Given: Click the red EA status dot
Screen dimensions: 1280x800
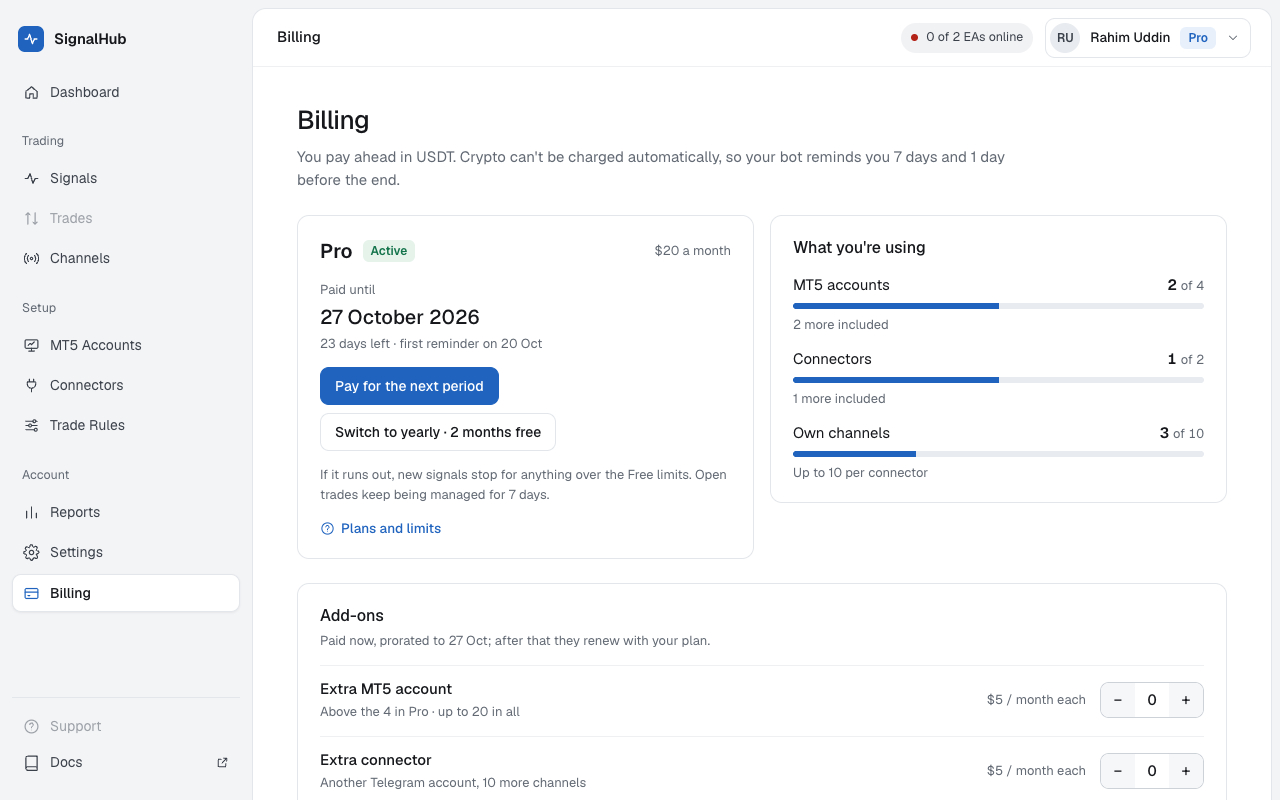Looking at the screenshot, I should pyautogui.click(x=914, y=38).
